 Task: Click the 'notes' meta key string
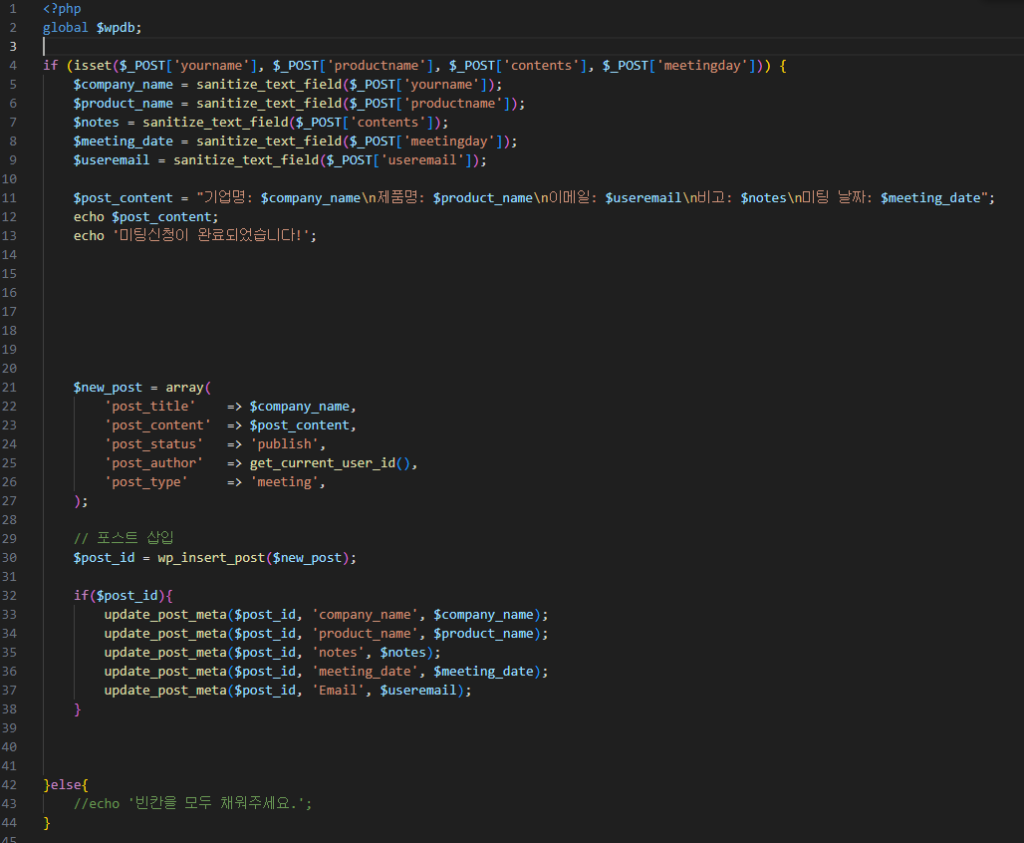[341, 652]
